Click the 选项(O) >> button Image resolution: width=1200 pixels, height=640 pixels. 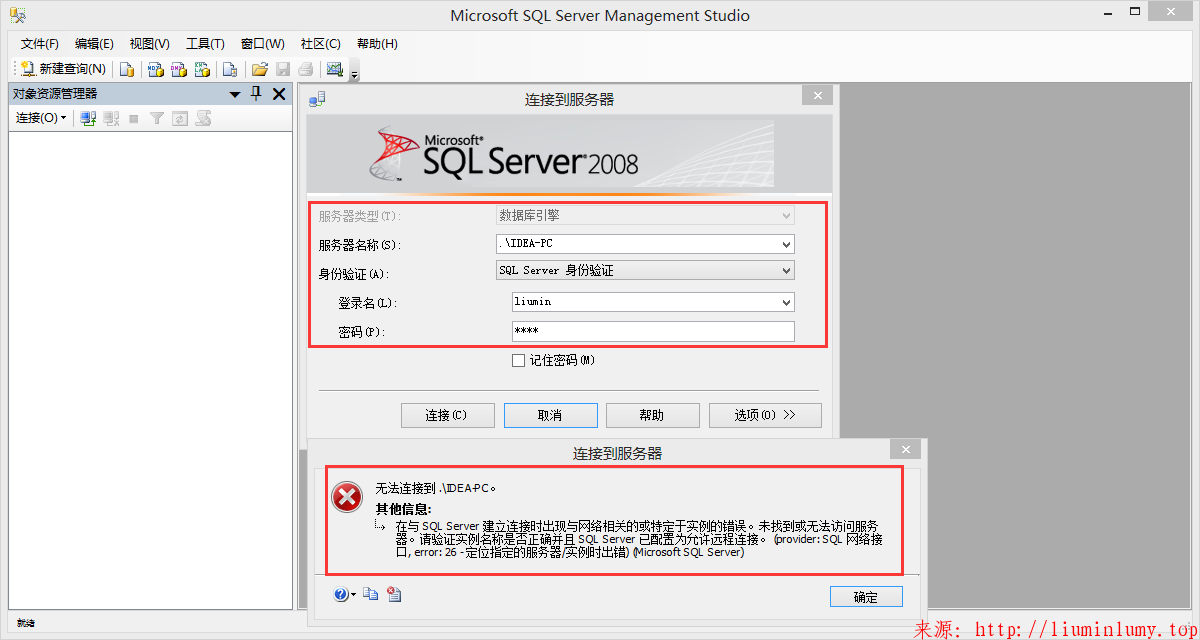765,415
